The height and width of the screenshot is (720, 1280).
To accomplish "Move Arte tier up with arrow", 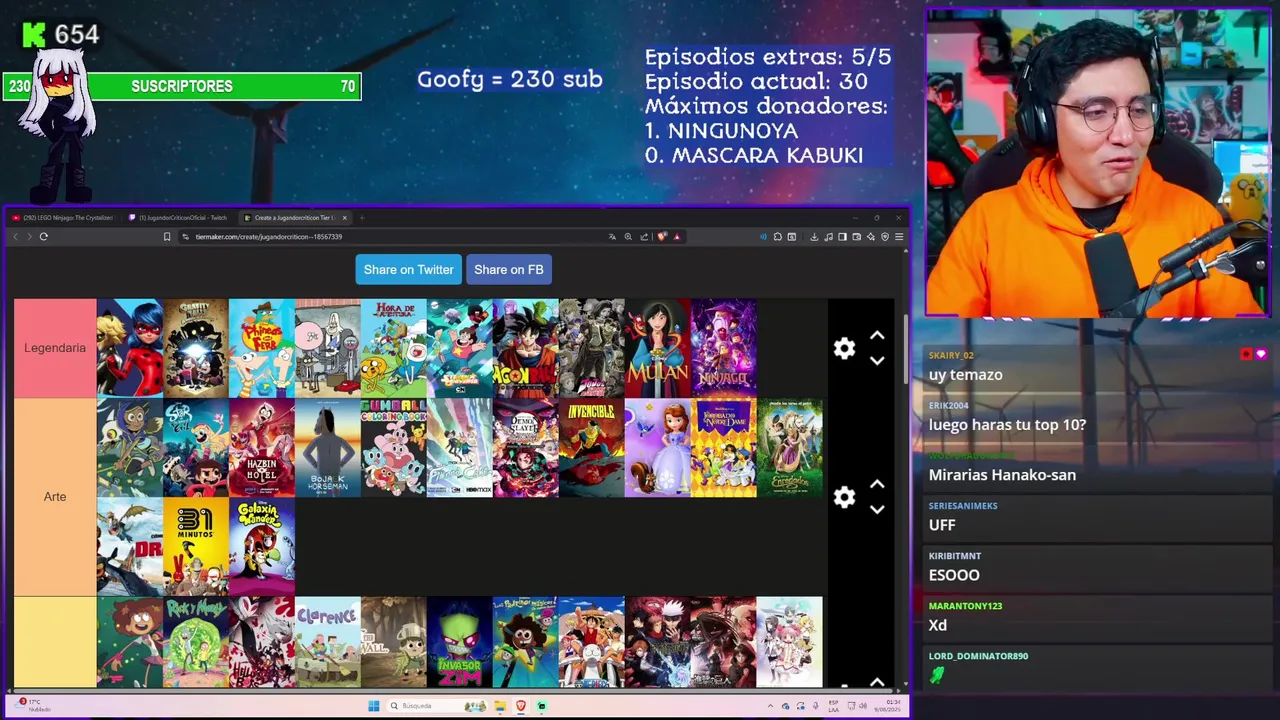I will (877, 485).
